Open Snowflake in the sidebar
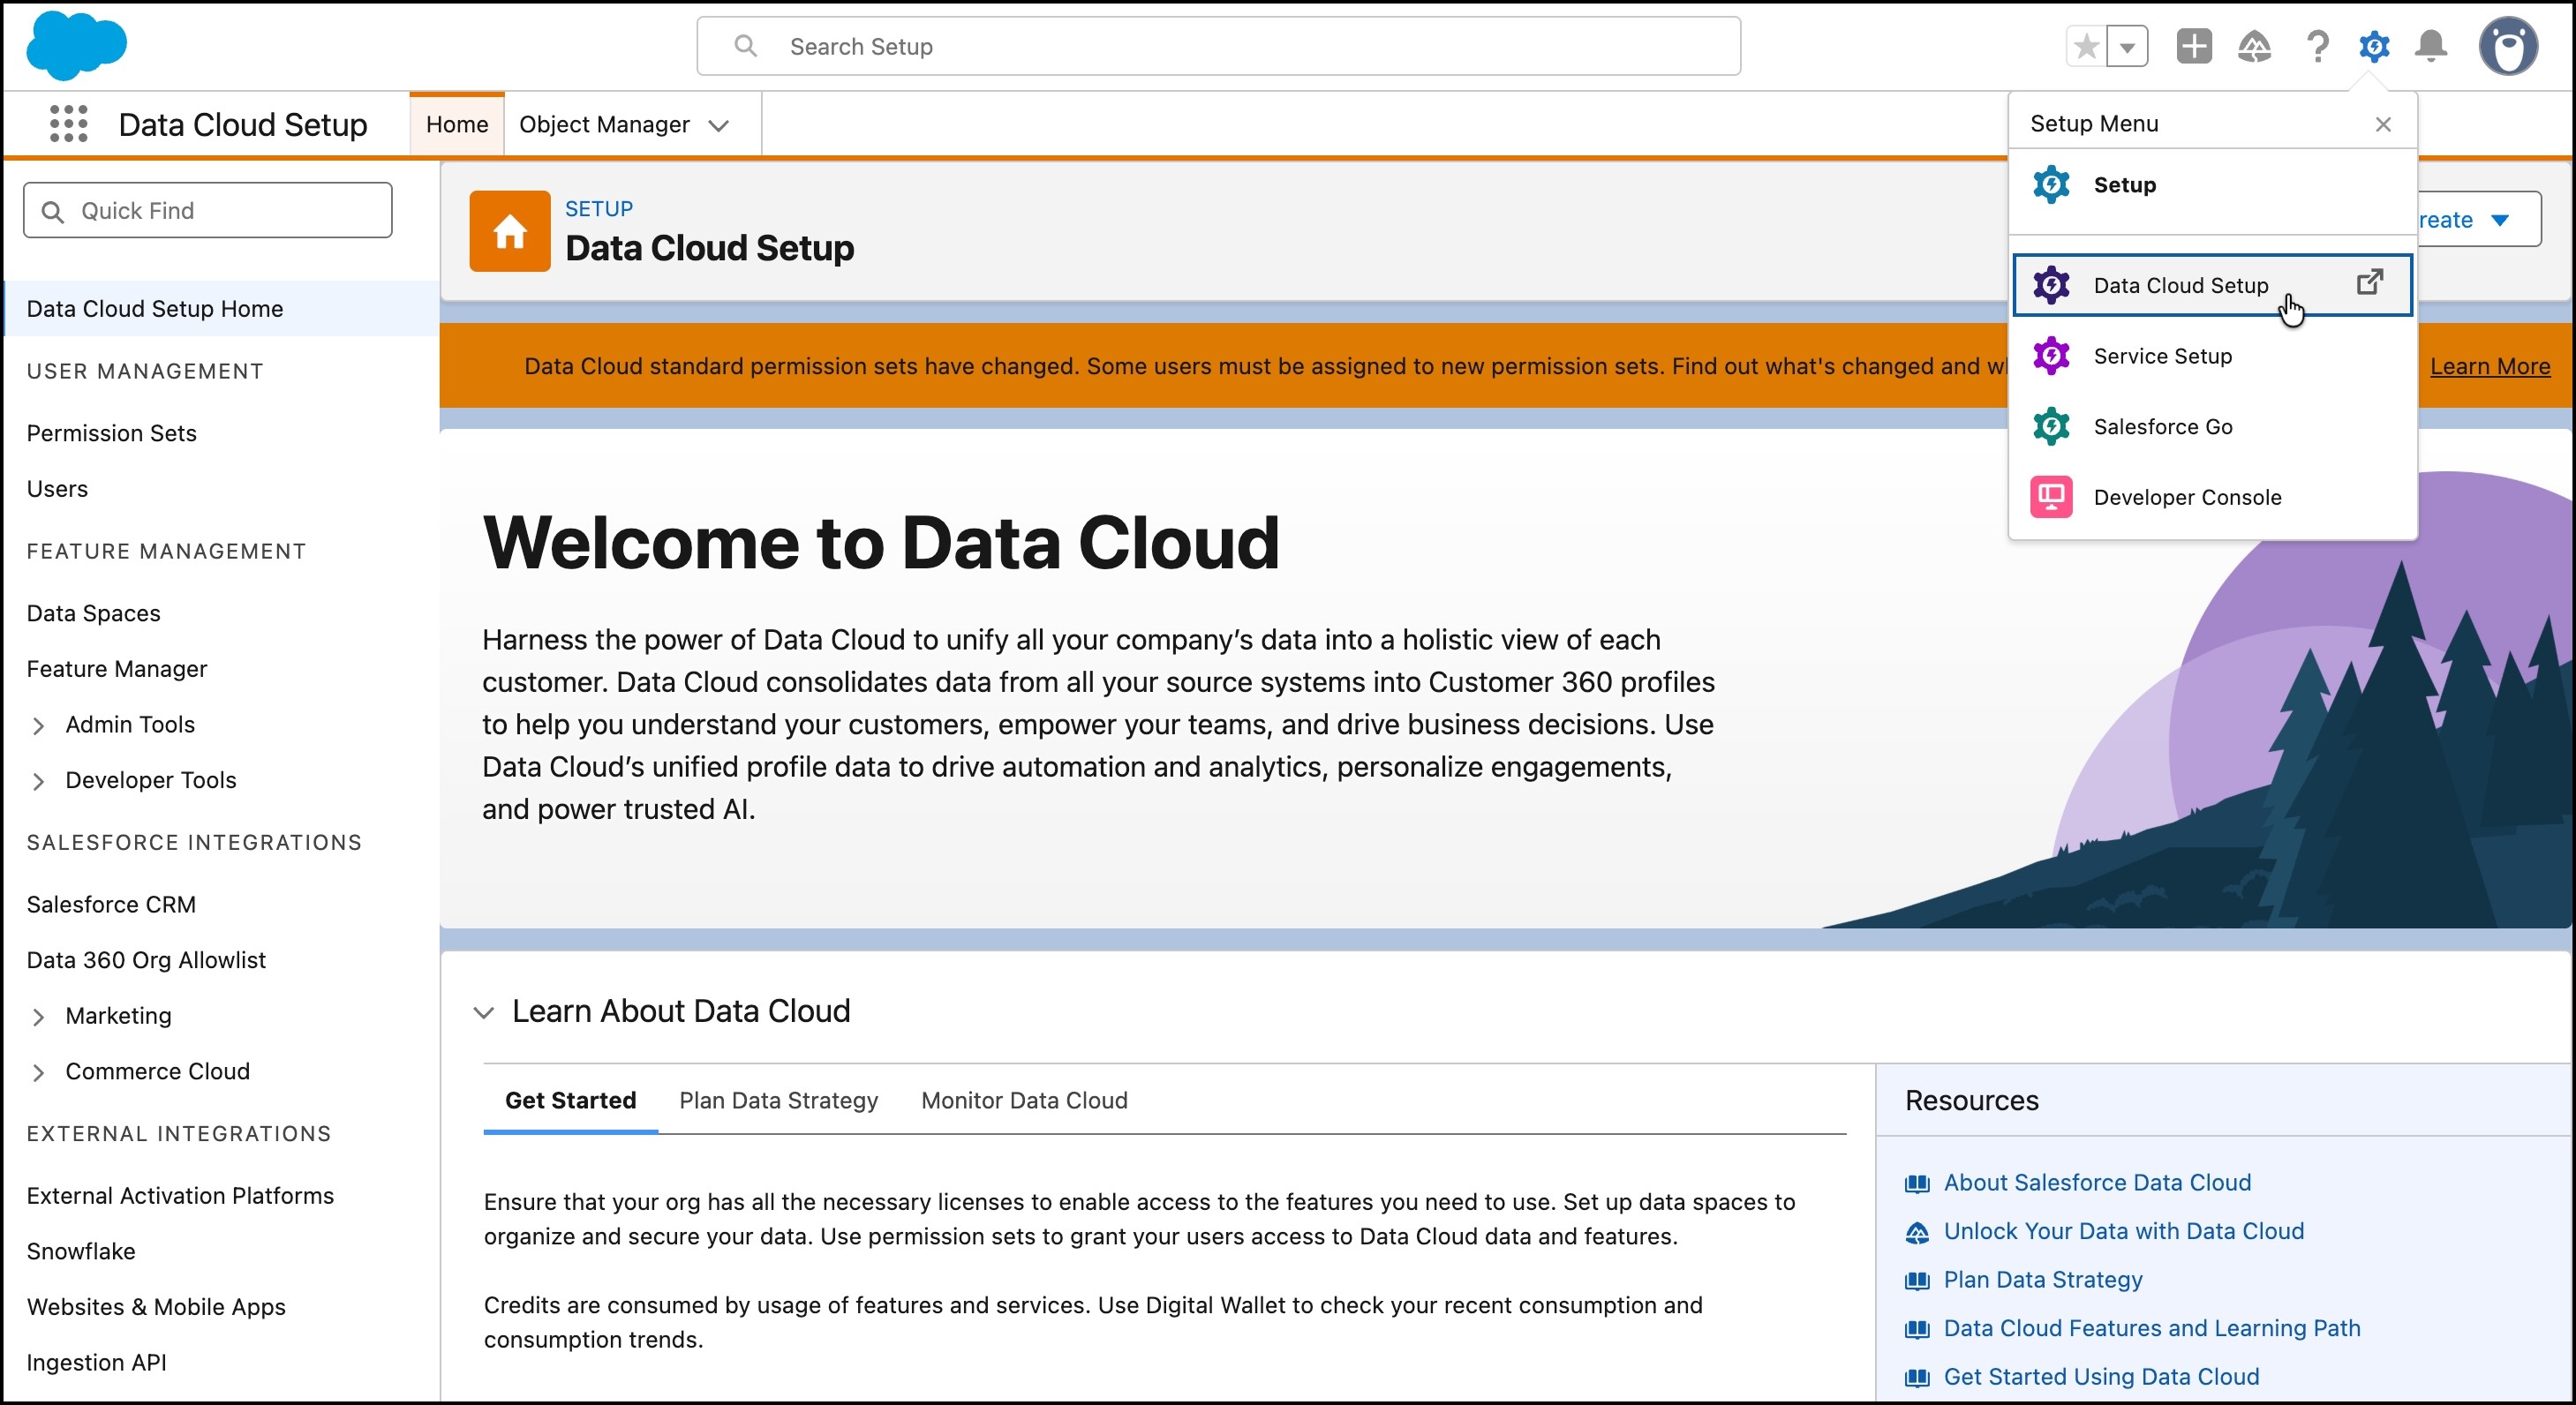The height and width of the screenshot is (1405, 2576). tap(80, 1251)
